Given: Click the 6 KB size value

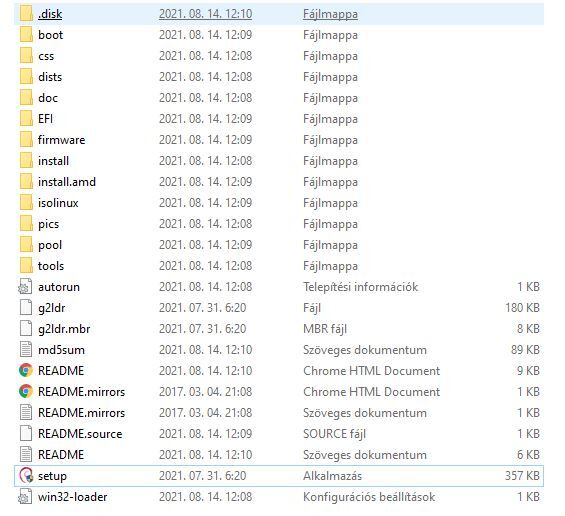Looking at the screenshot, I should coord(528,454).
